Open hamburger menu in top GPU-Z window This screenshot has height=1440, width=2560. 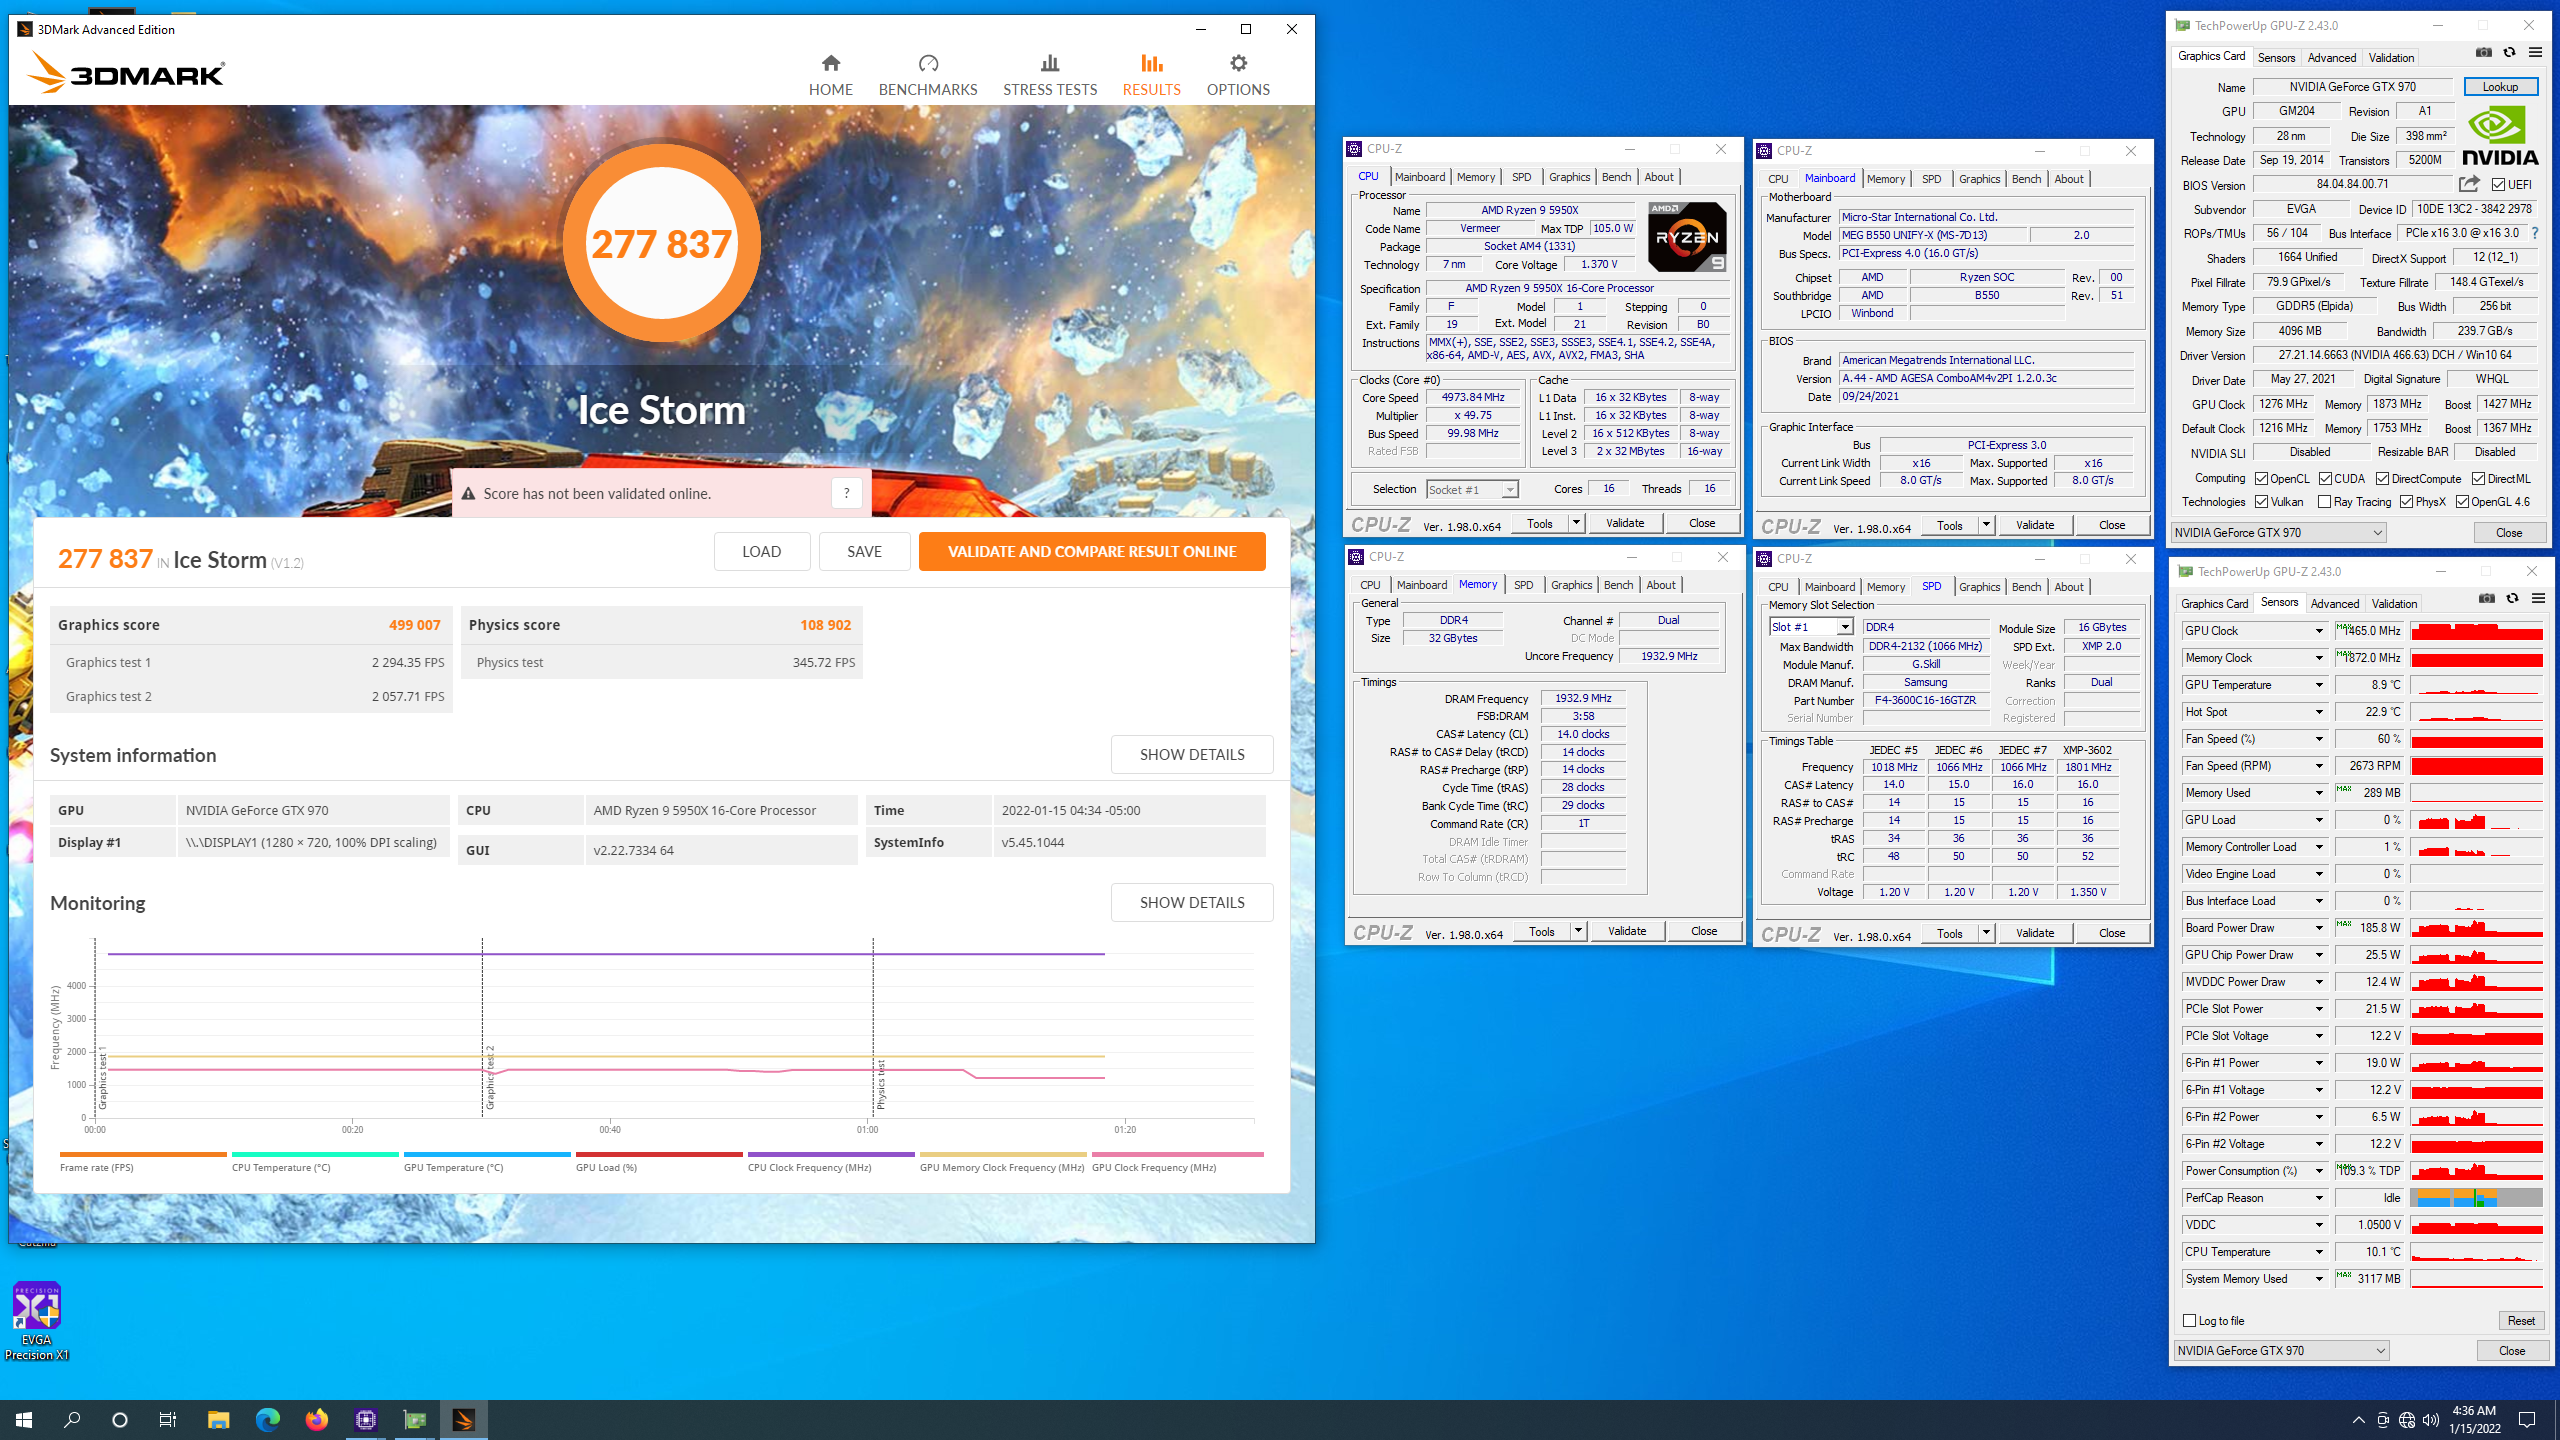(2535, 53)
